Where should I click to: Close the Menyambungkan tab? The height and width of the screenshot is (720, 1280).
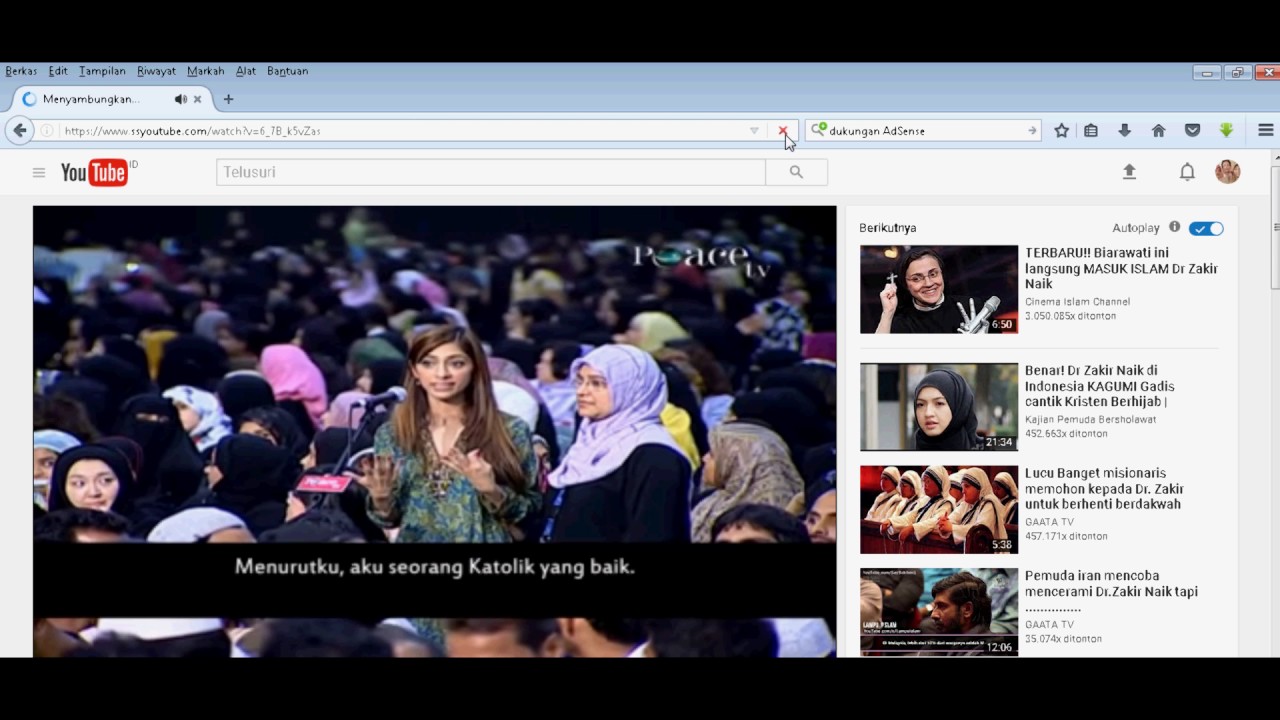197,99
